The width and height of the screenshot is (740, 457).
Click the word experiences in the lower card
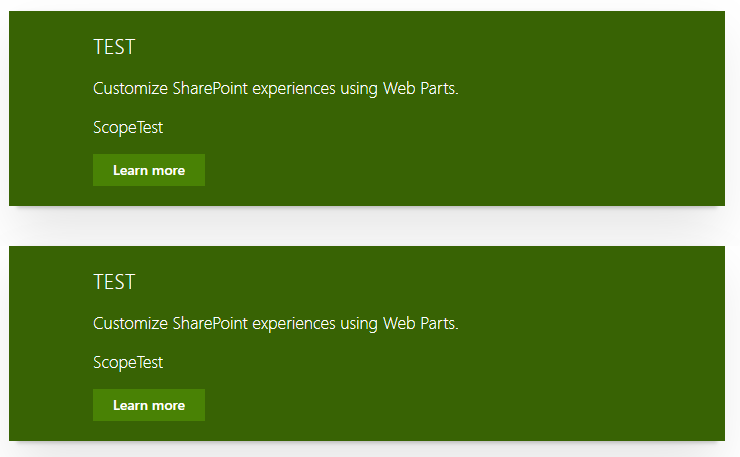[294, 324]
